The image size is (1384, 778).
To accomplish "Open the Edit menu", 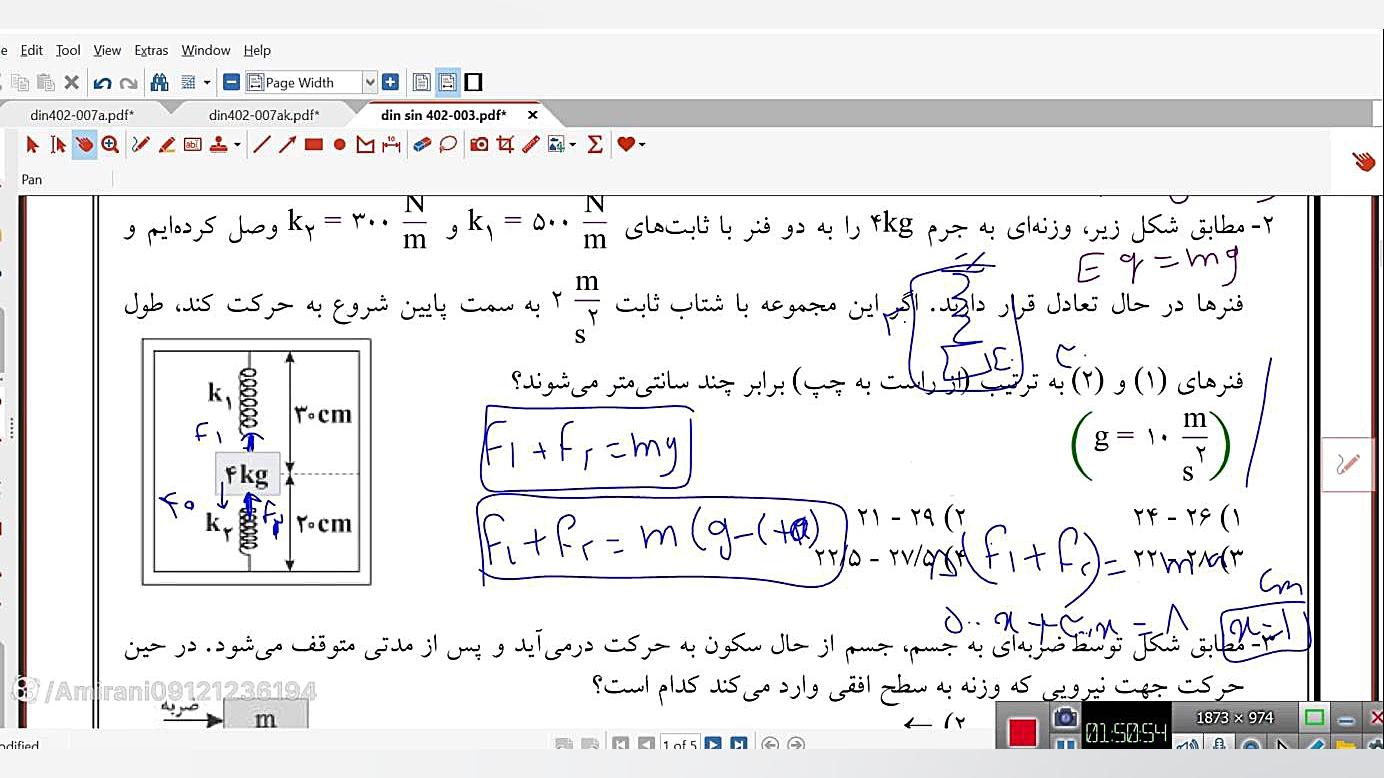I will coord(32,50).
